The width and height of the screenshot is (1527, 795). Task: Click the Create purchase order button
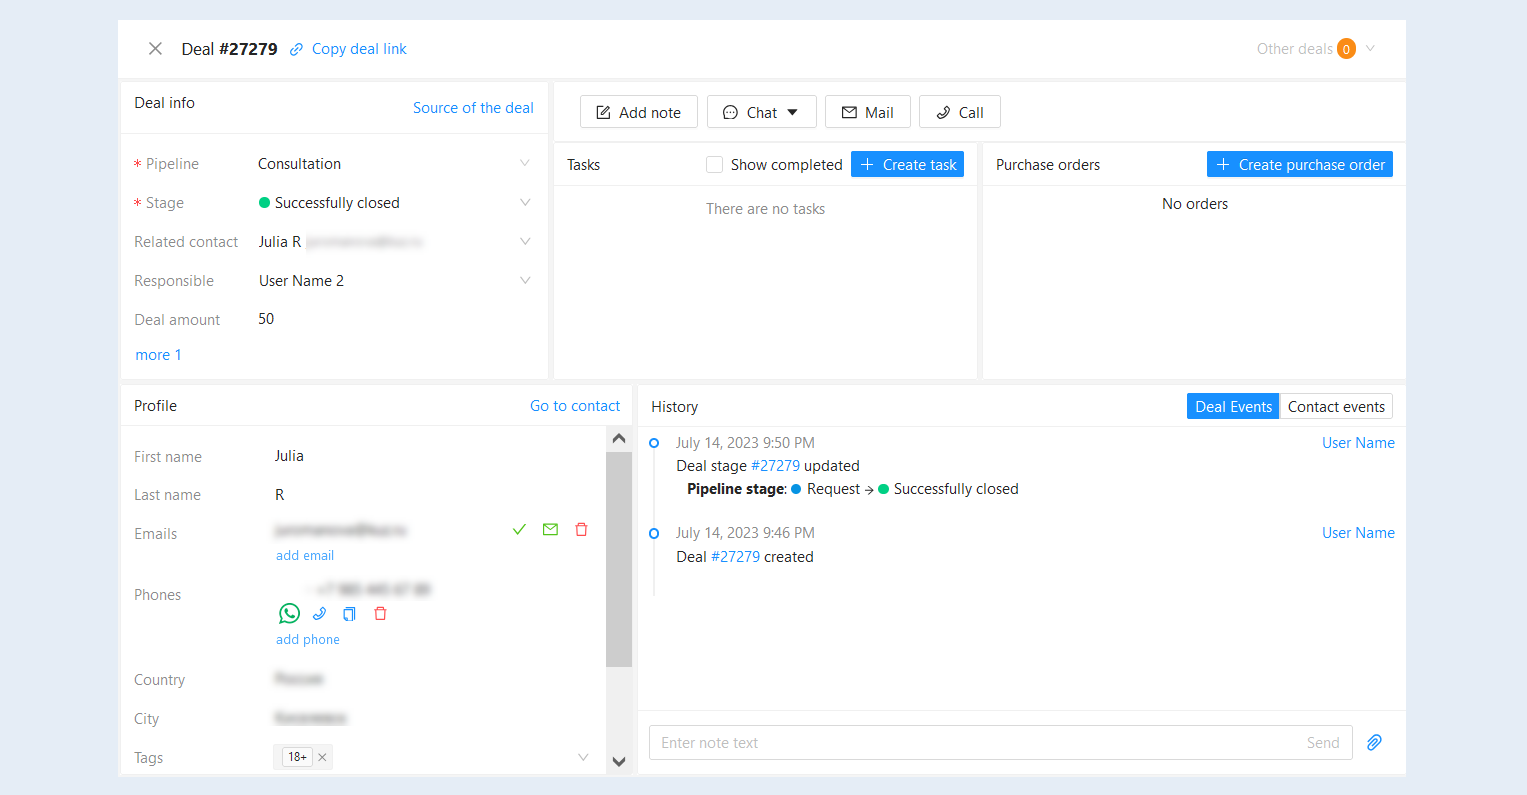coord(1300,165)
